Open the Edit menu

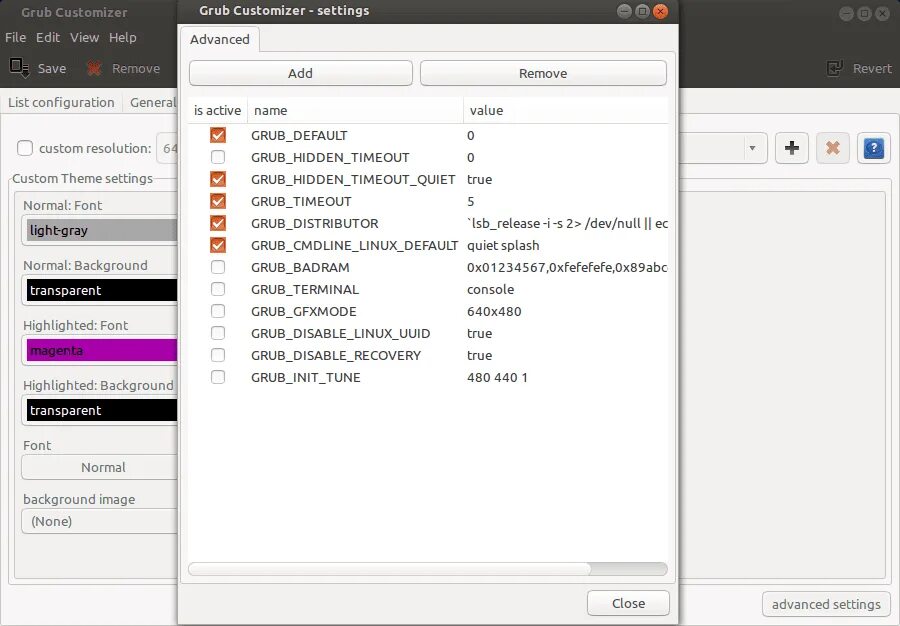(48, 37)
